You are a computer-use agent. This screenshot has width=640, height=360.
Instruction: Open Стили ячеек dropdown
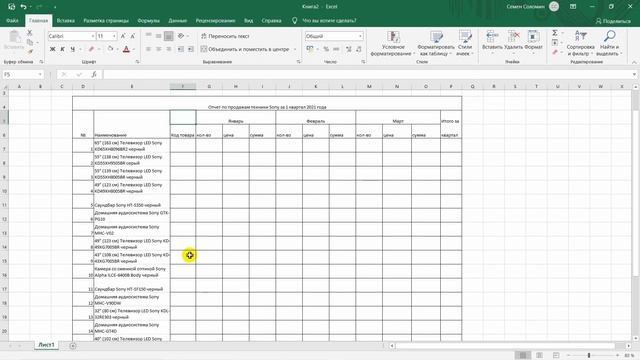tap(464, 43)
